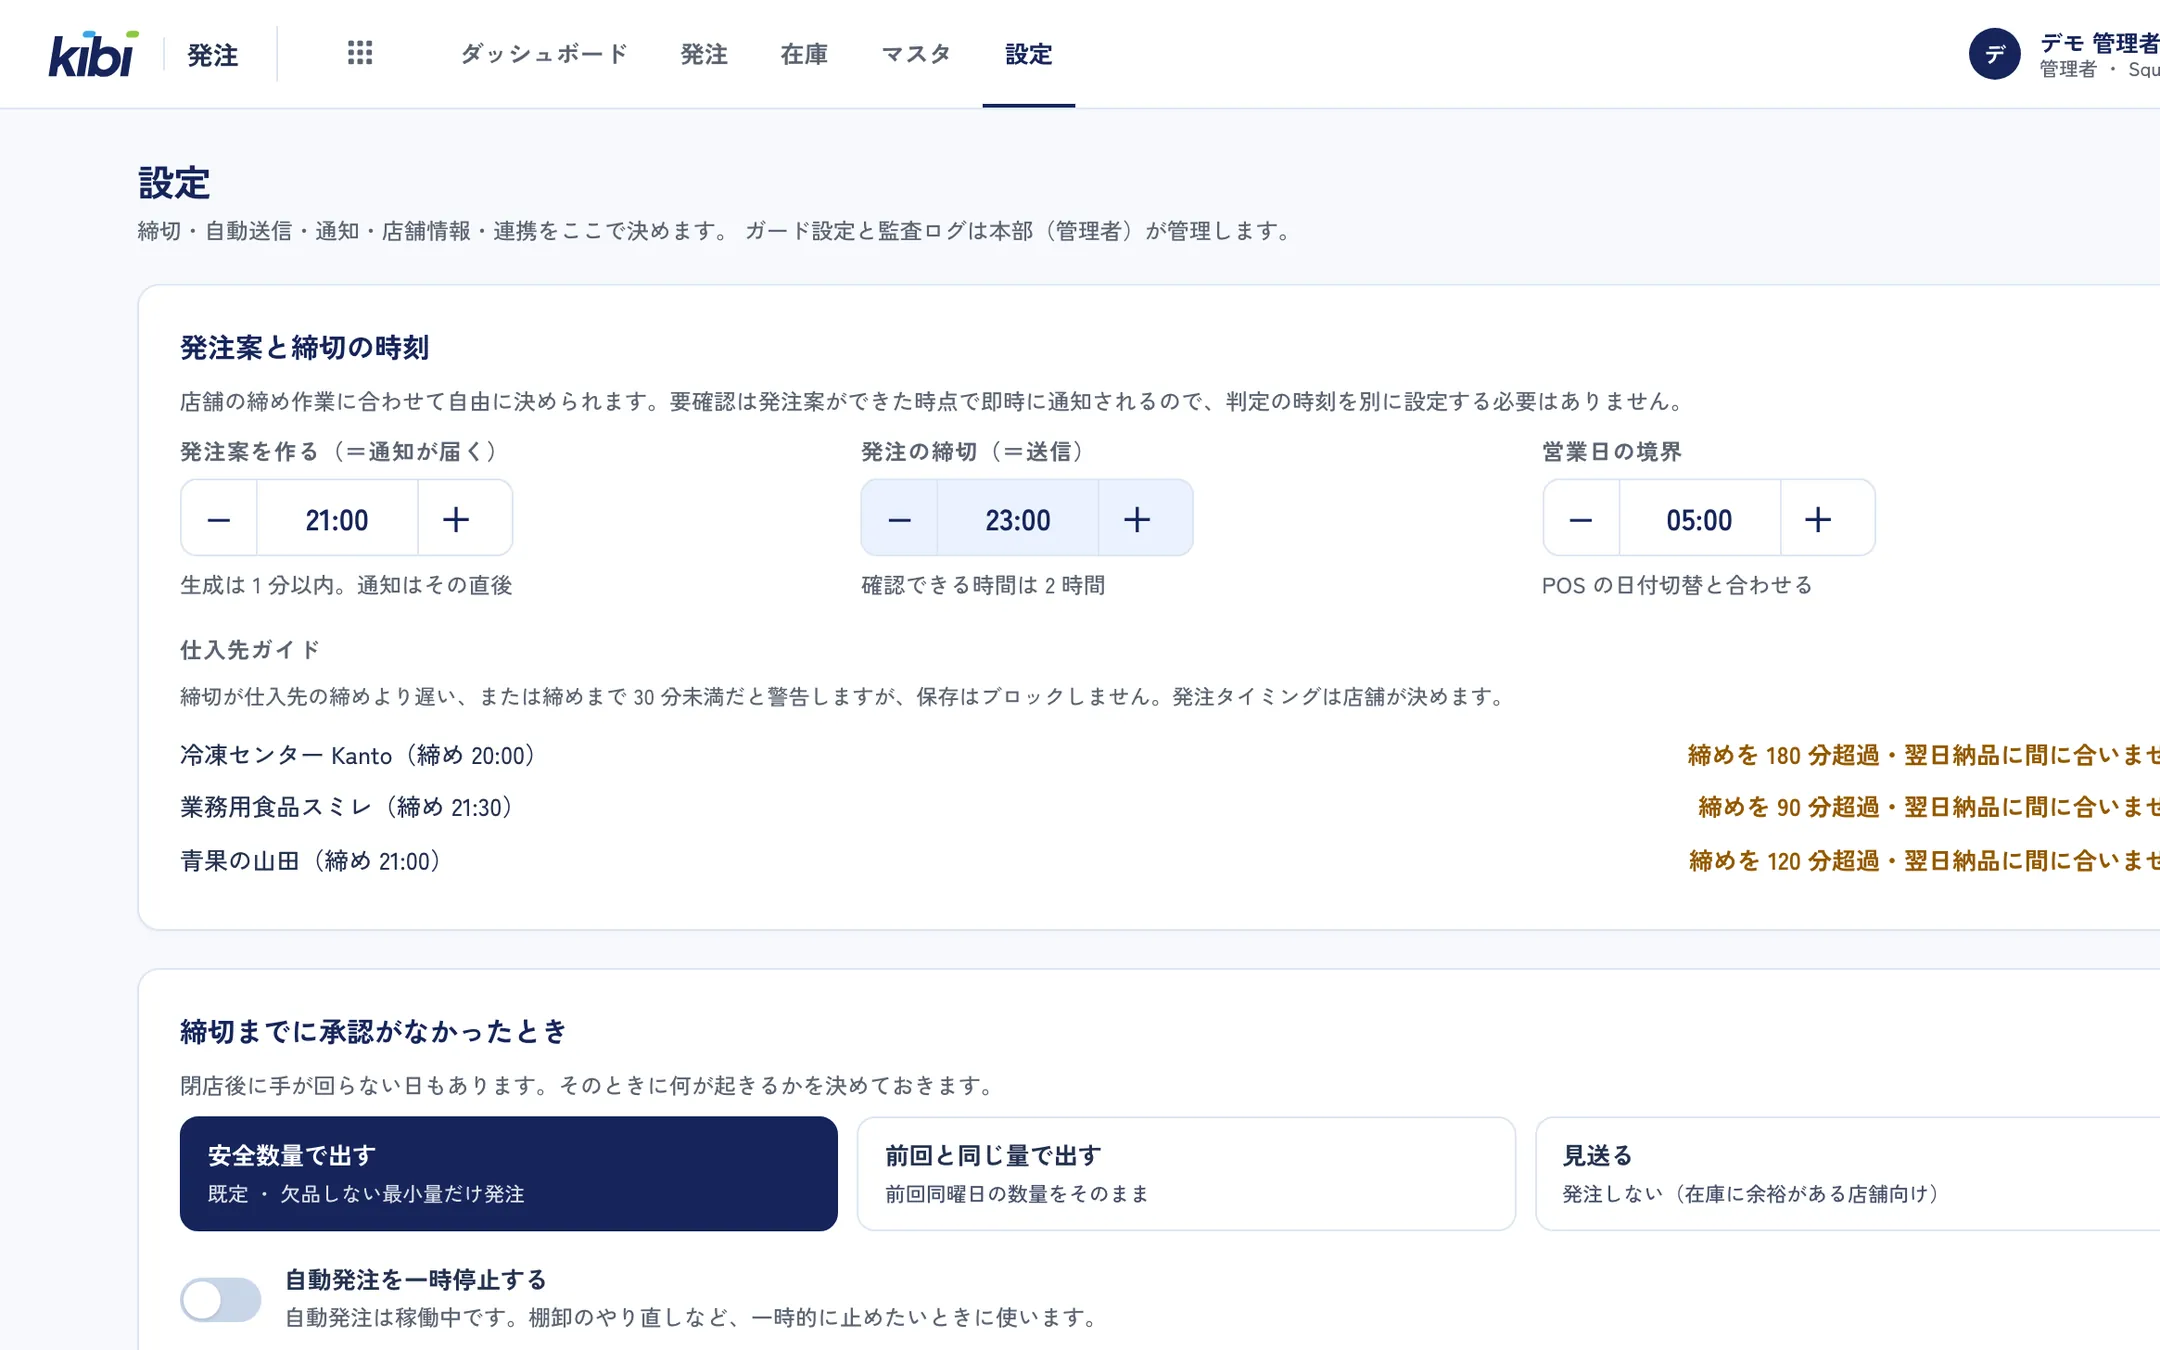Open the 設定 tab
This screenshot has height=1350, width=2160.
click(1028, 54)
